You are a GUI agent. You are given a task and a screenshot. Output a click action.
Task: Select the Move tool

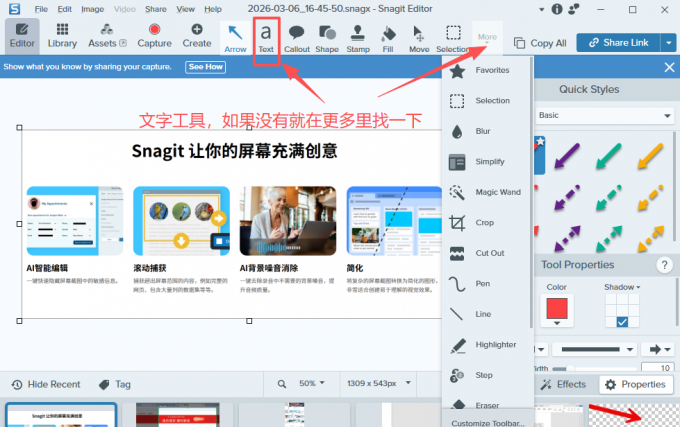pos(419,38)
